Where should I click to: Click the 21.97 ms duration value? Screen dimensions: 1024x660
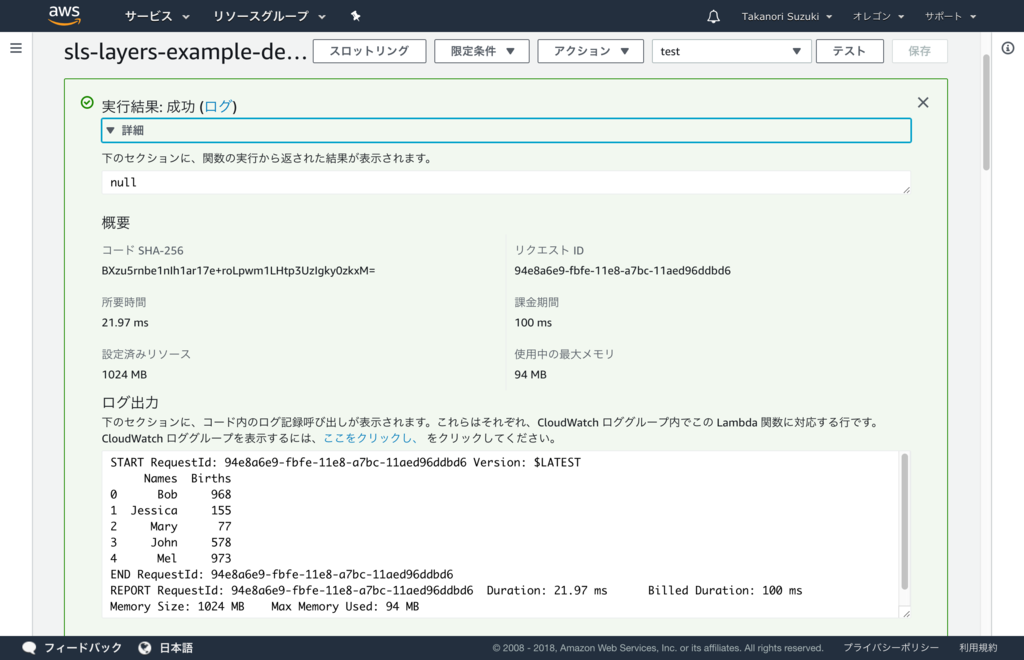[x=125, y=322]
